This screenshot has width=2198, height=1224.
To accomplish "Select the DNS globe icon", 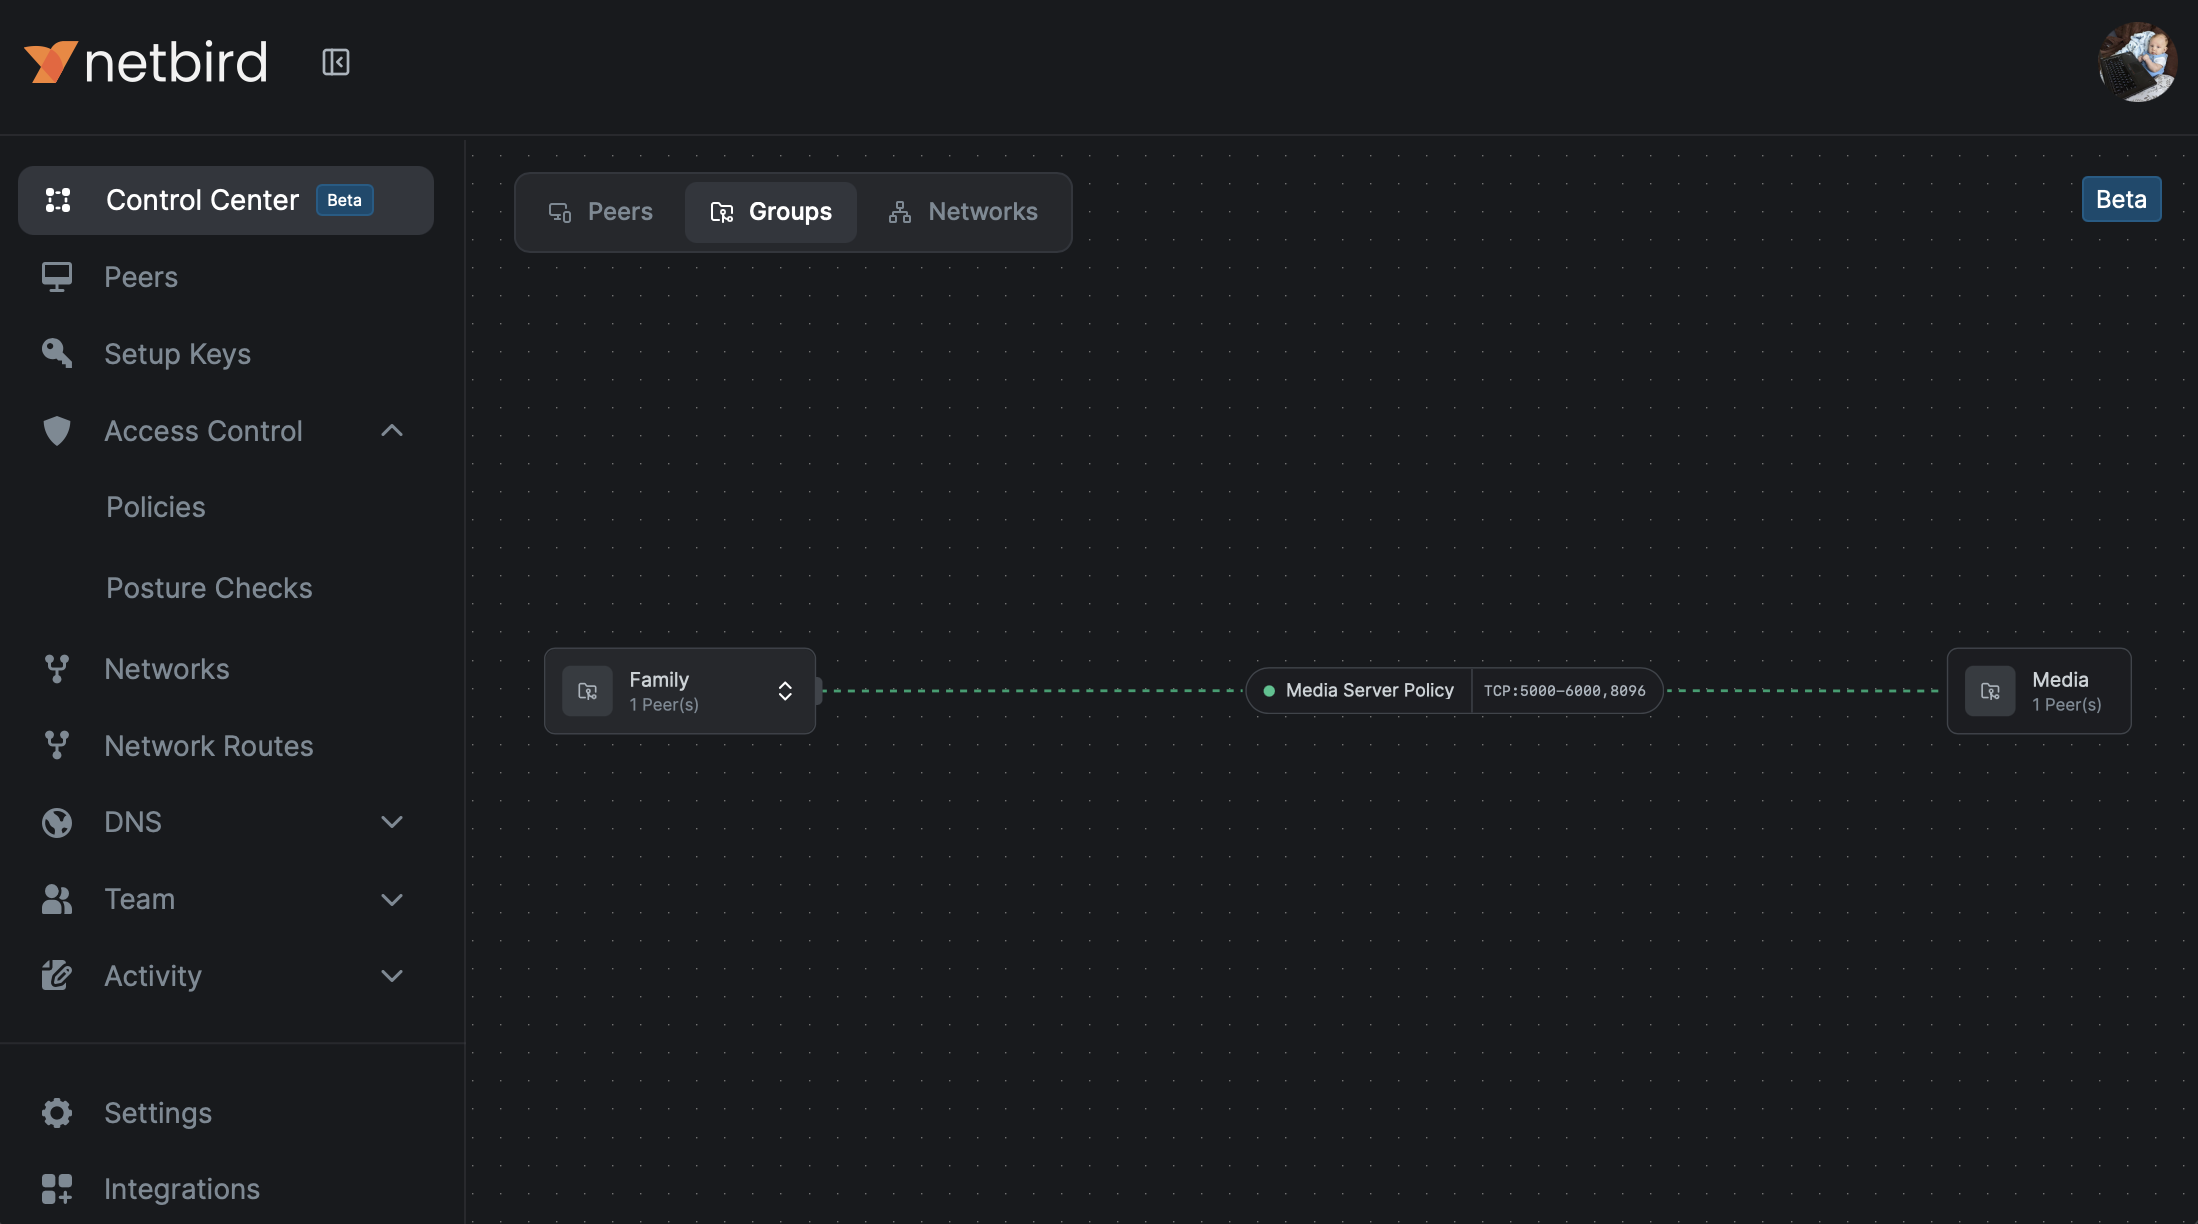I will pyautogui.click(x=57, y=822).
